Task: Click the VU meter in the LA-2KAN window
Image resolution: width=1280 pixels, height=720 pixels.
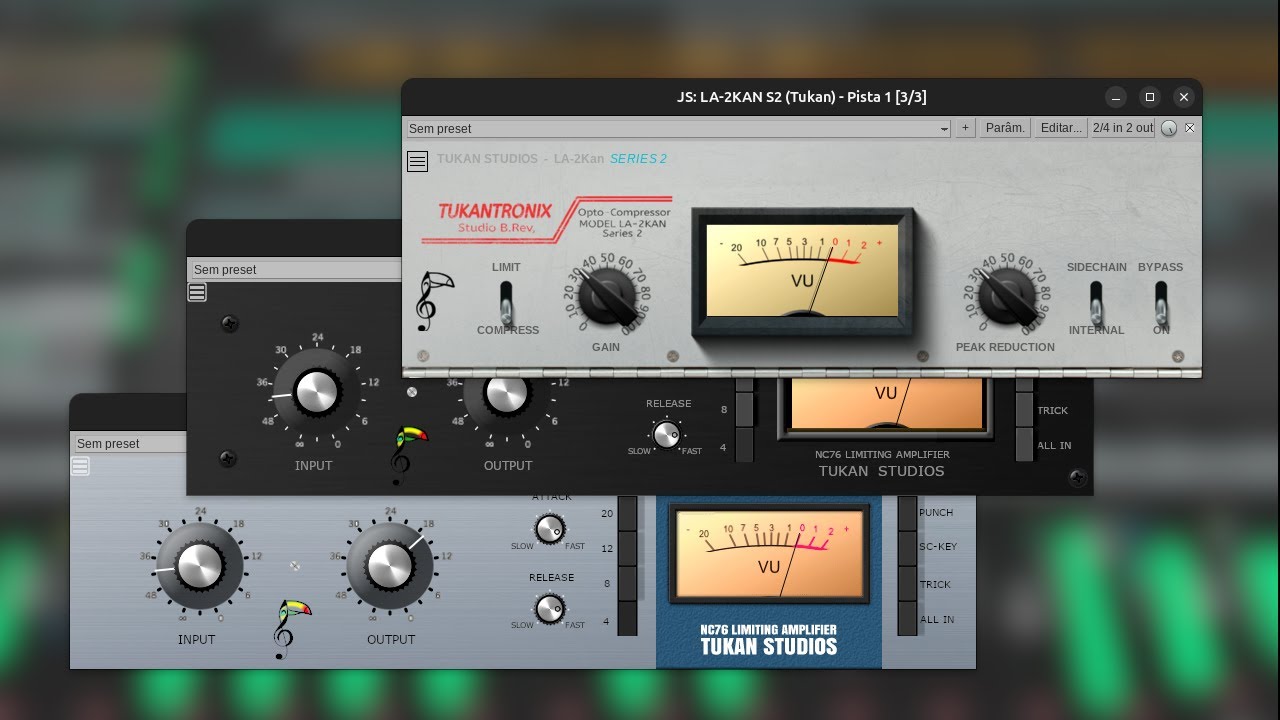Action: point(803,271)
